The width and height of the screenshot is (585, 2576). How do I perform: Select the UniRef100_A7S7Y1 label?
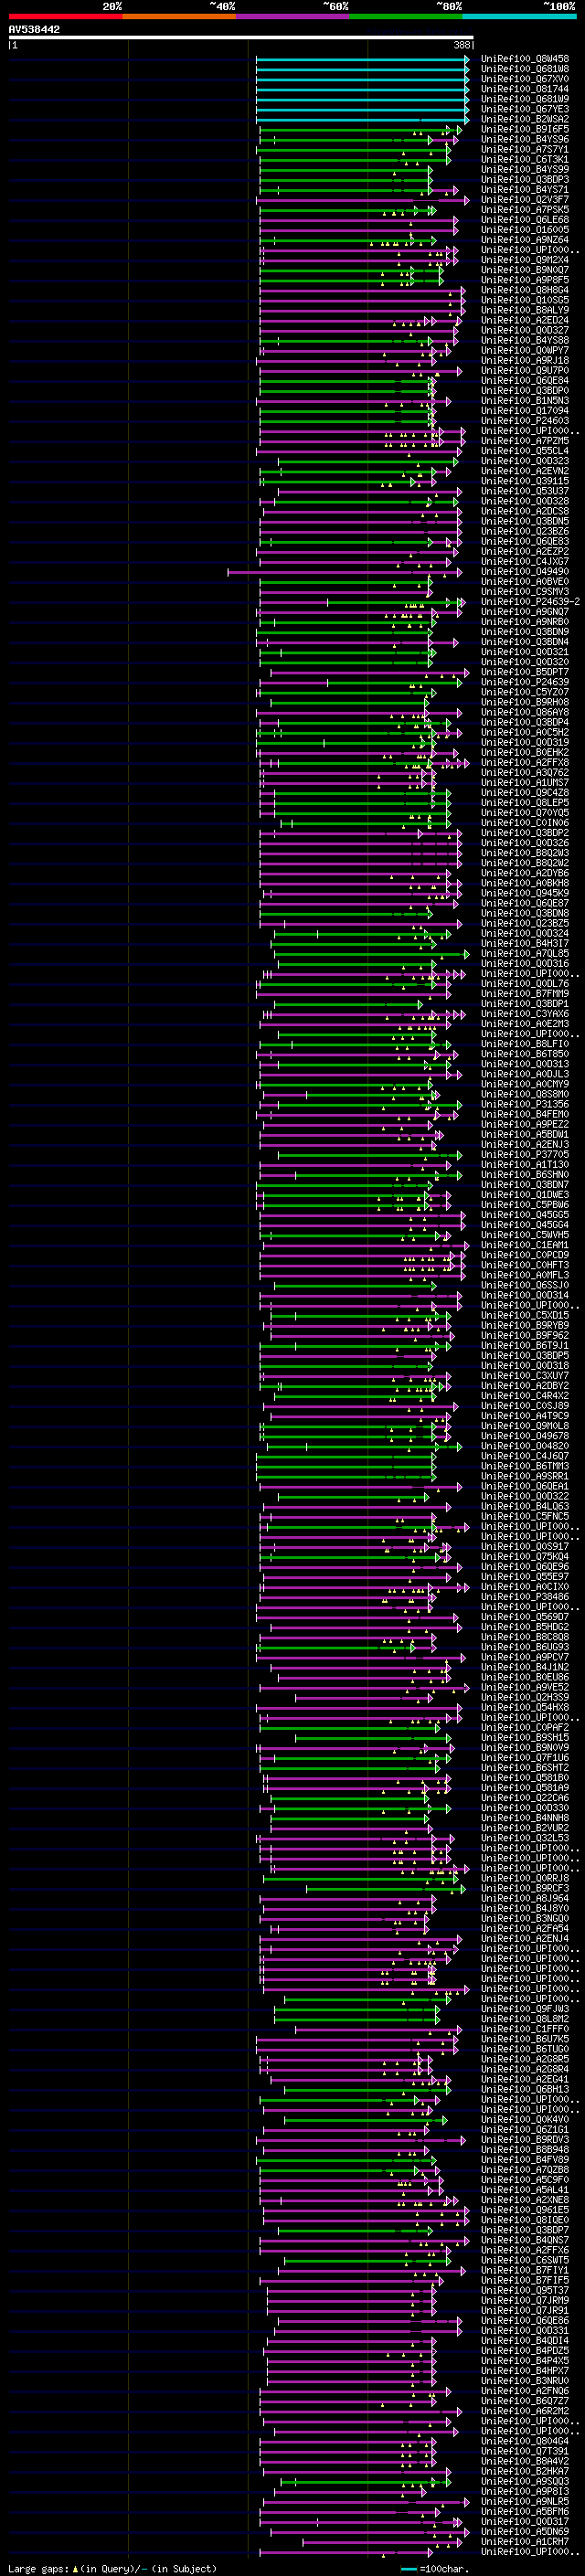(x=525, y=149)
